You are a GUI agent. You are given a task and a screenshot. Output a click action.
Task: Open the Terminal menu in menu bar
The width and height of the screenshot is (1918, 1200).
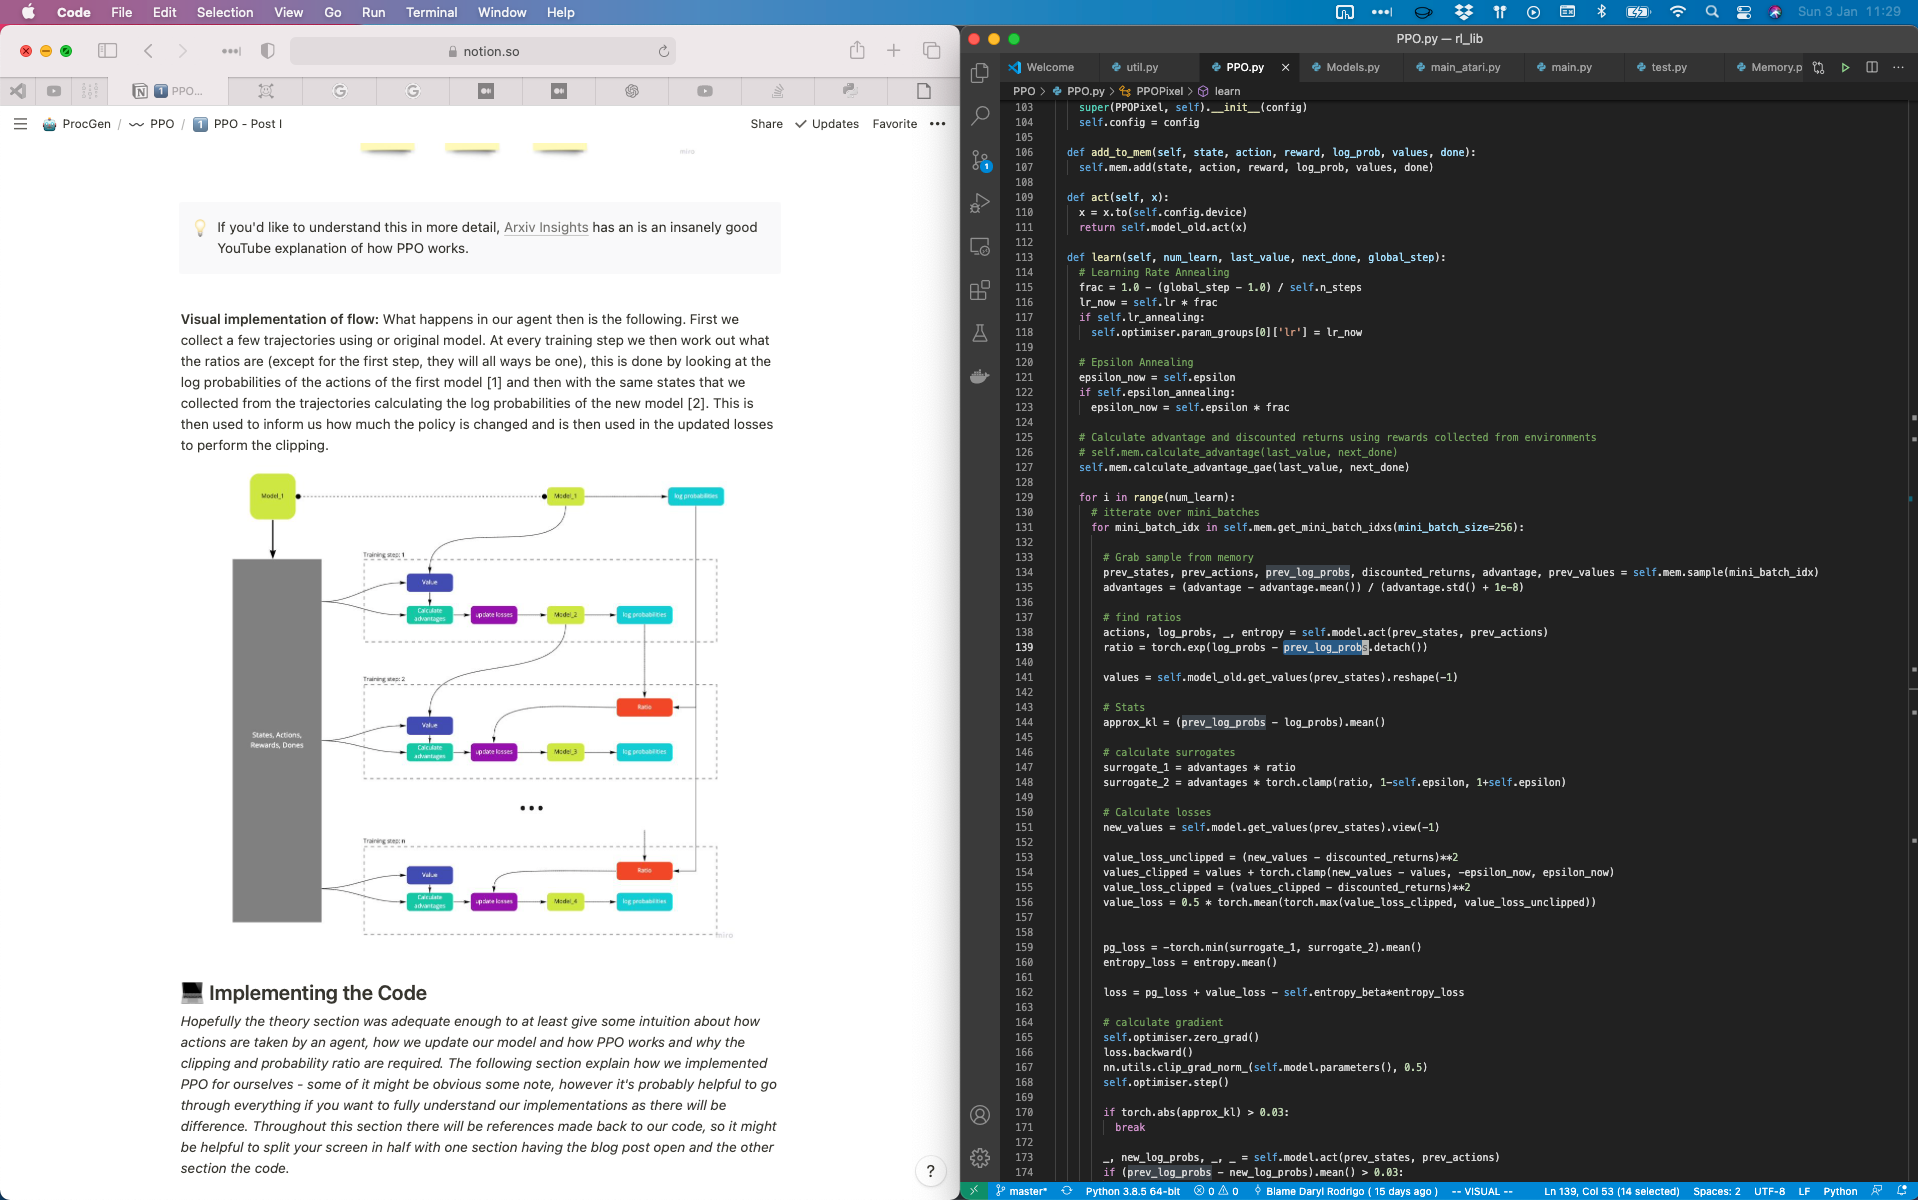pos(431,12)
